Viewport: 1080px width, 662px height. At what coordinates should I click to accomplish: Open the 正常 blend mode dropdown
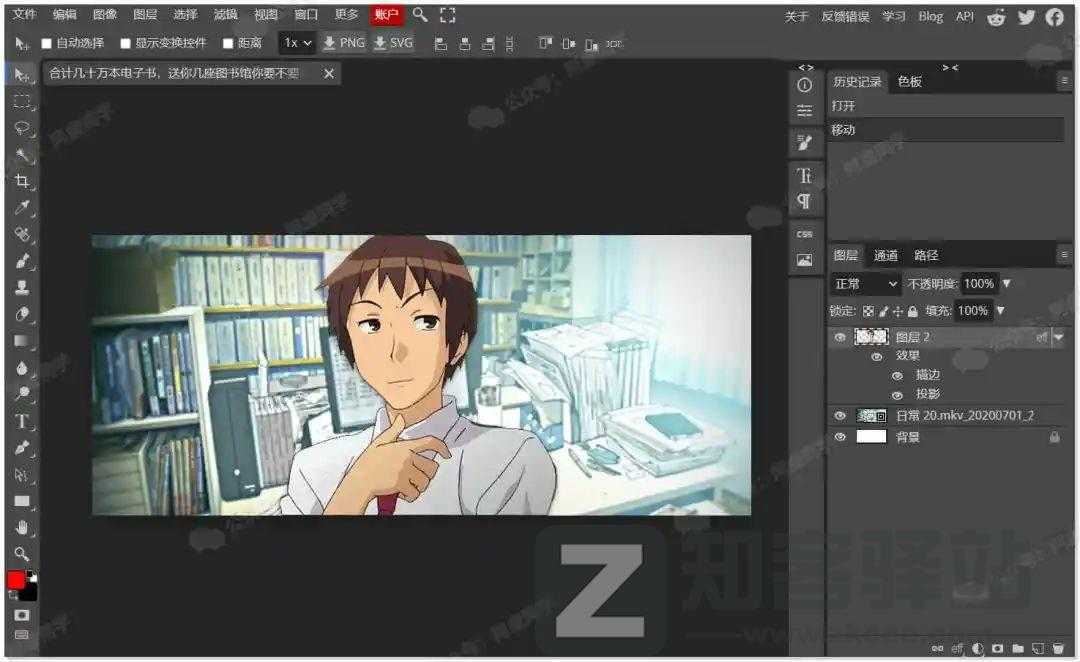(x=864, y=283)
